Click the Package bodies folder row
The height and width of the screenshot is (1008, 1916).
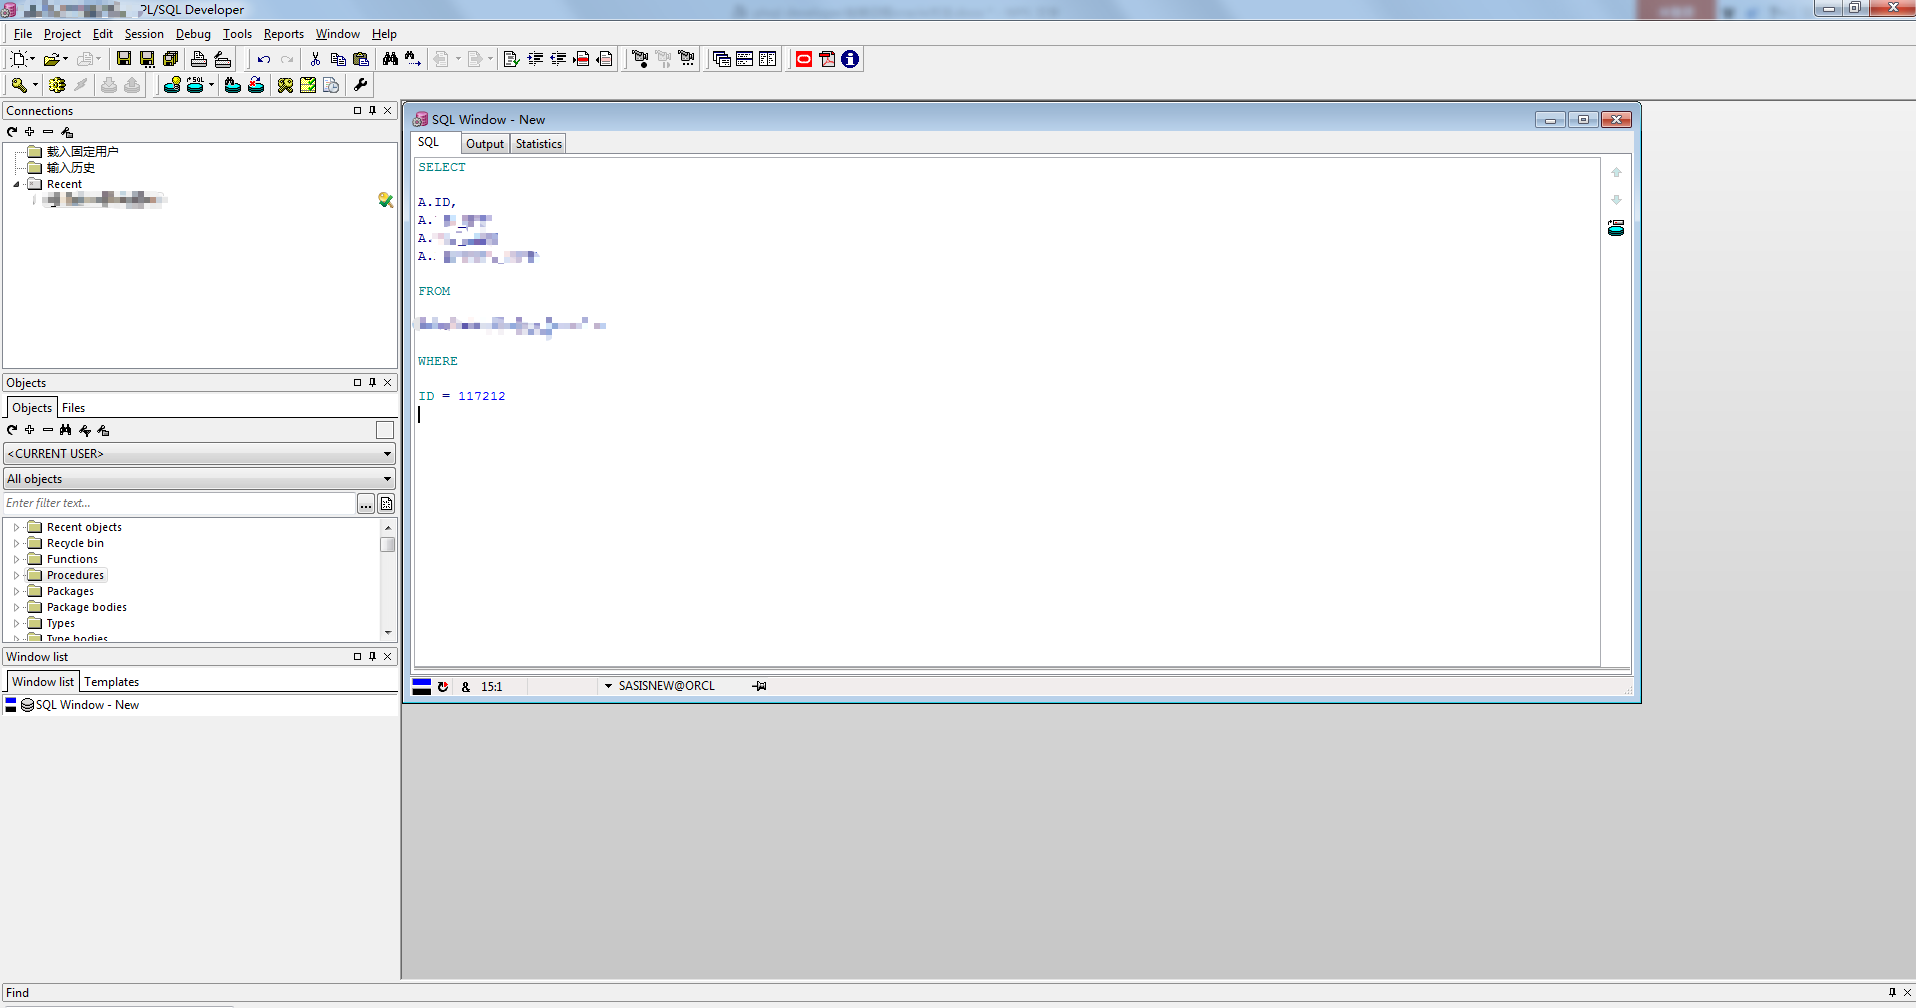coord(86,607)
